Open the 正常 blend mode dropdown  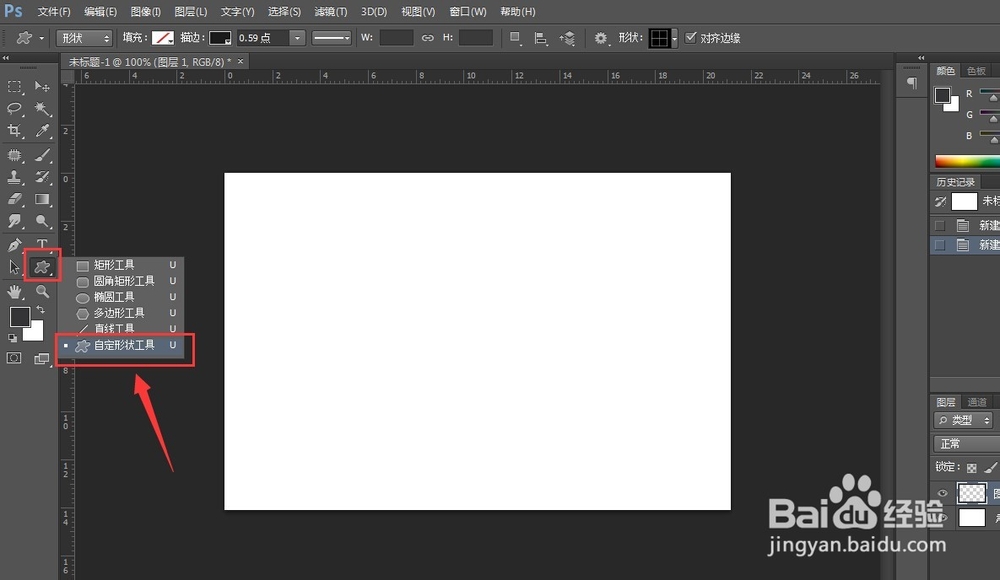tap(966, 444)
